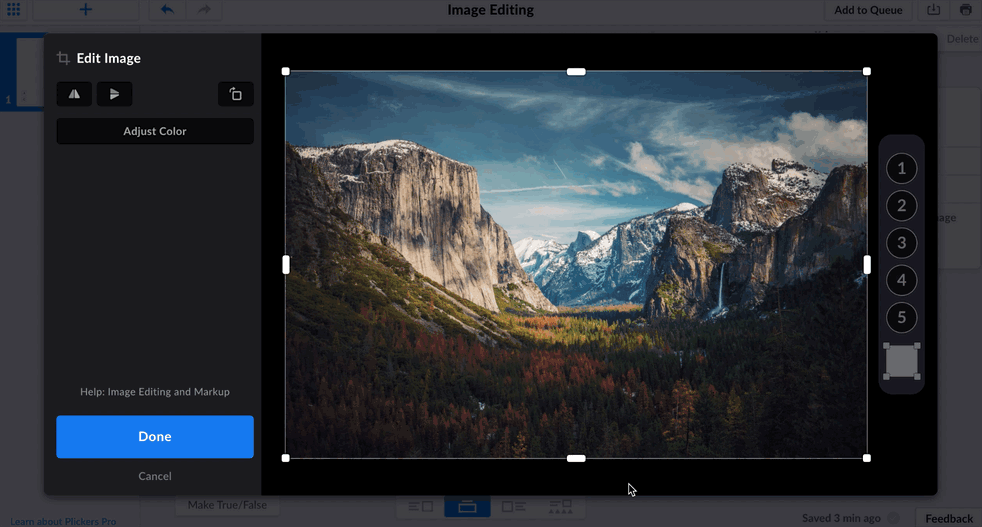Viewport: 982px width, 527px height.
Task: Open the Adjust Color panel
Action: tap(155, 131)
